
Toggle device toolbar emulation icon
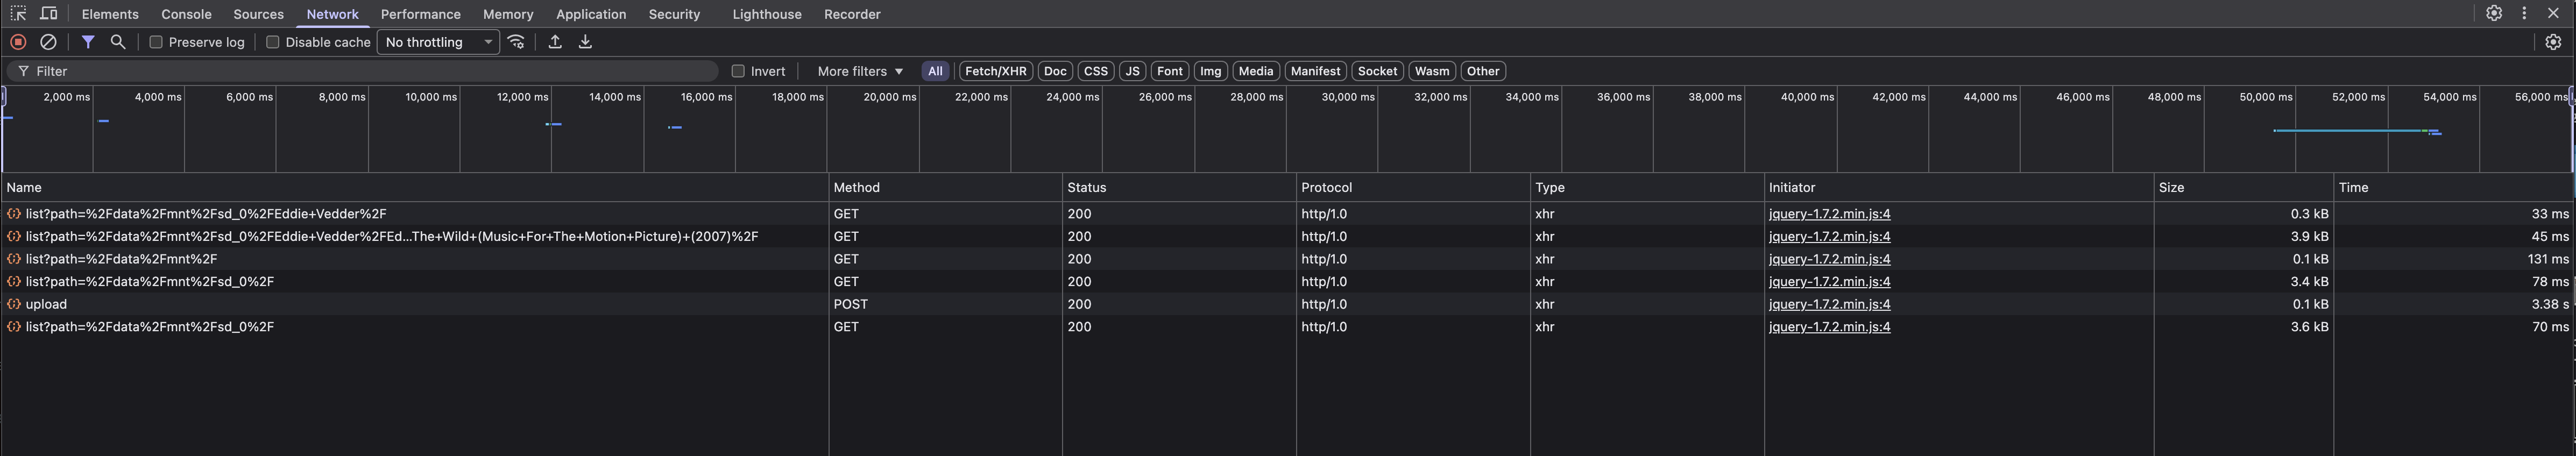pyautogui.click(x=48, y=14)
